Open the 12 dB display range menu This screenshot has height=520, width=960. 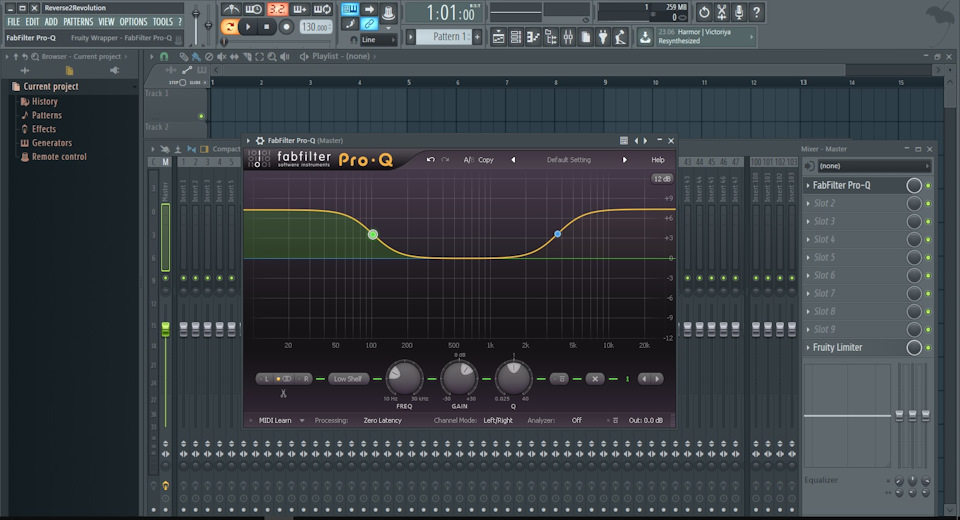tap(662, 179)
